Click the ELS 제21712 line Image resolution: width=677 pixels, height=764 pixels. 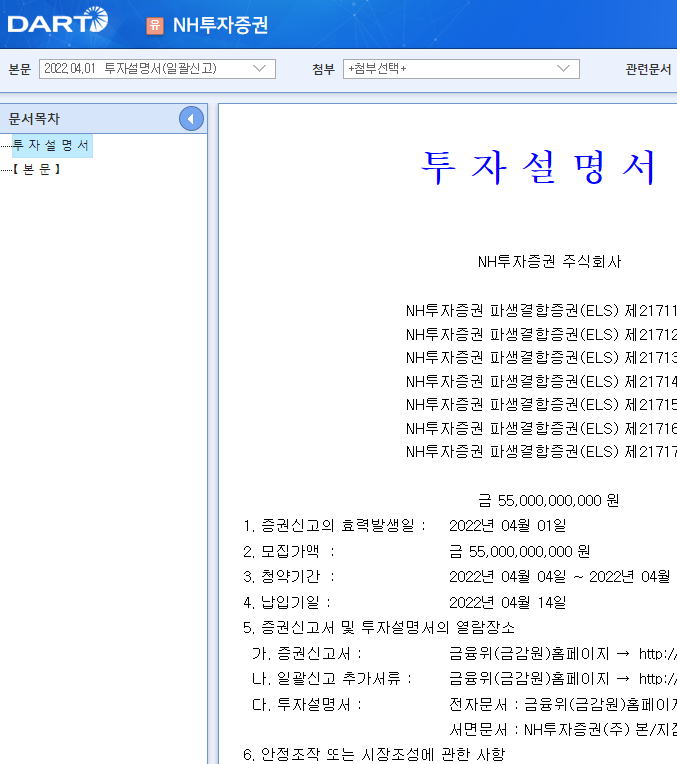point(541,334)
